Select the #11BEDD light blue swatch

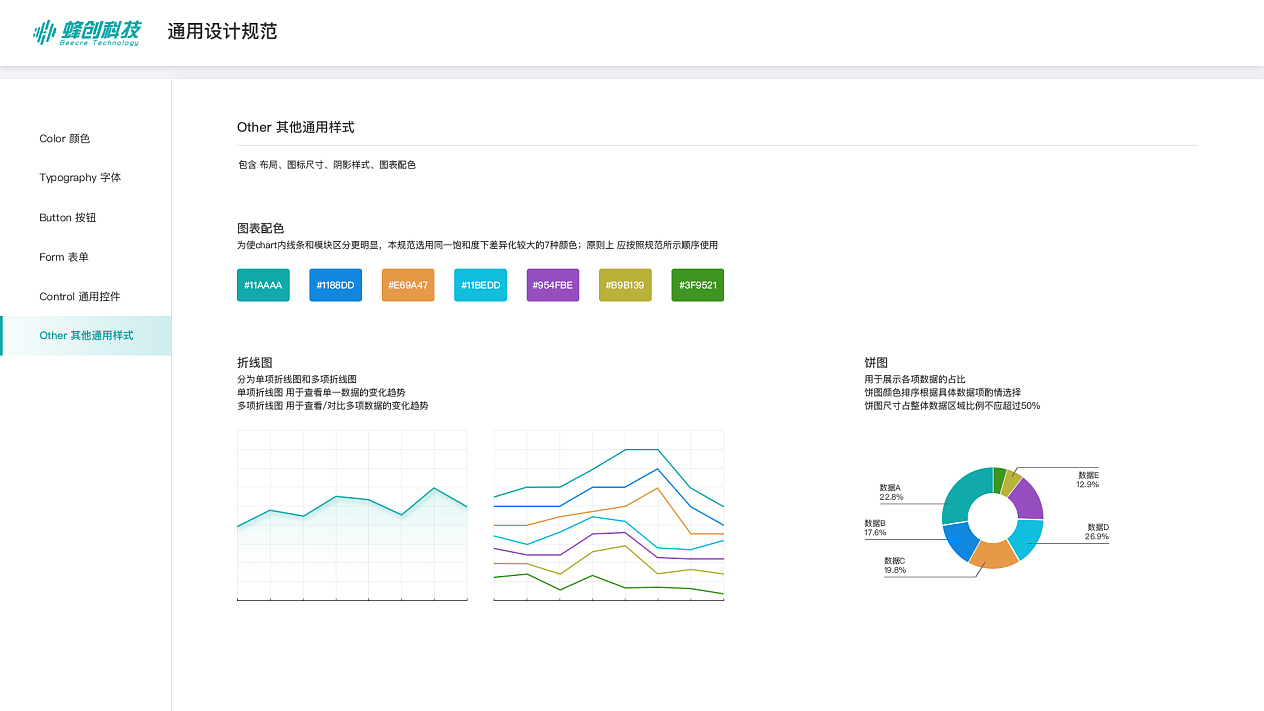480,284
